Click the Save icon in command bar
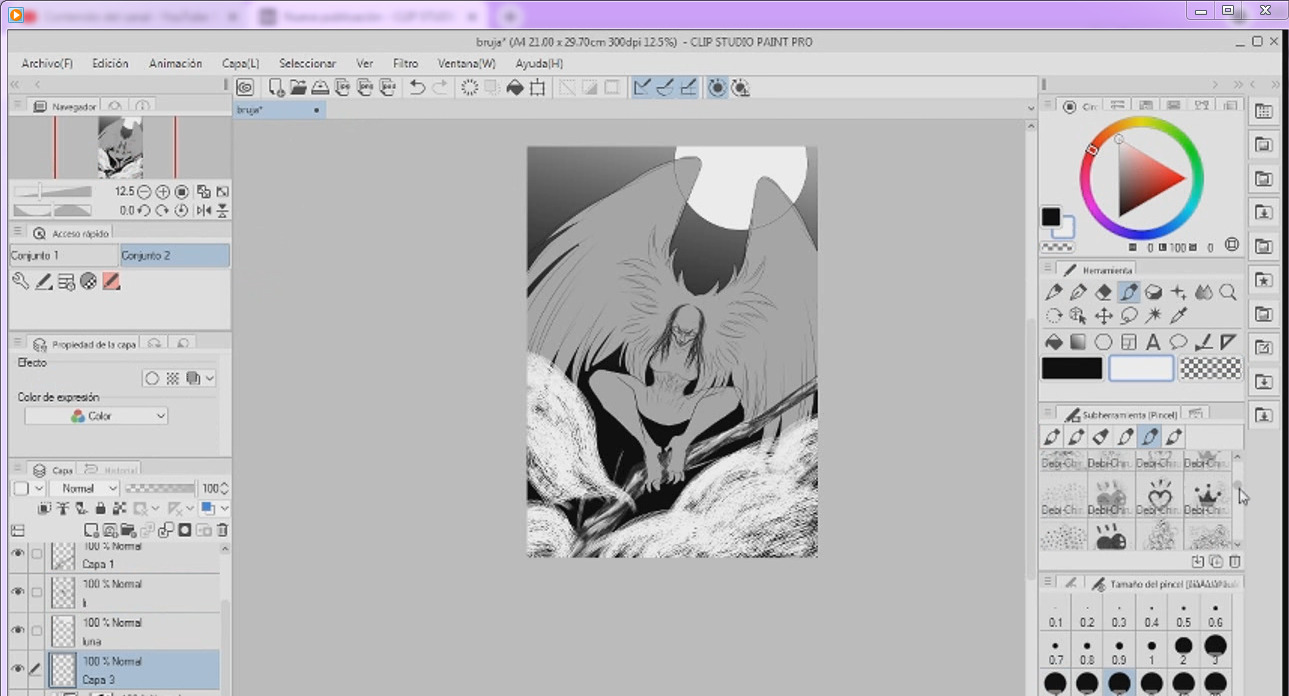1289x696 pixels. [320, 88]
